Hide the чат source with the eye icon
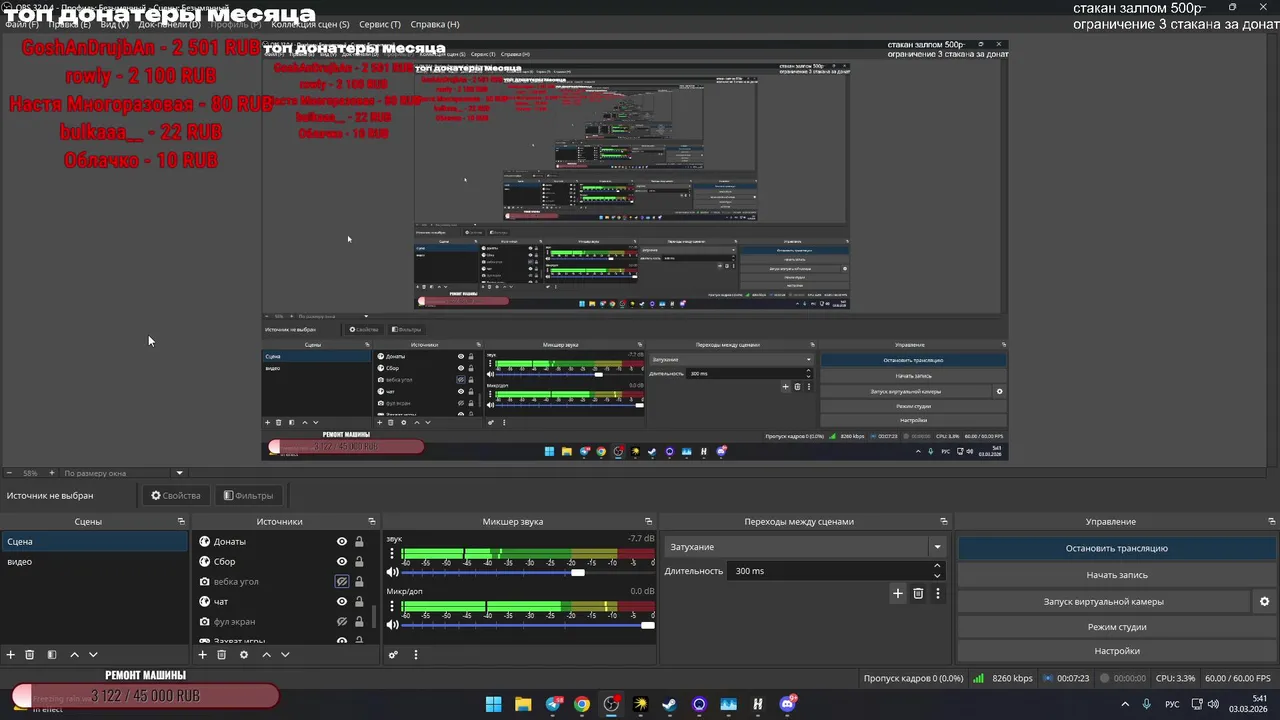This screenshot has height=720, width=1280. (342, 602)
